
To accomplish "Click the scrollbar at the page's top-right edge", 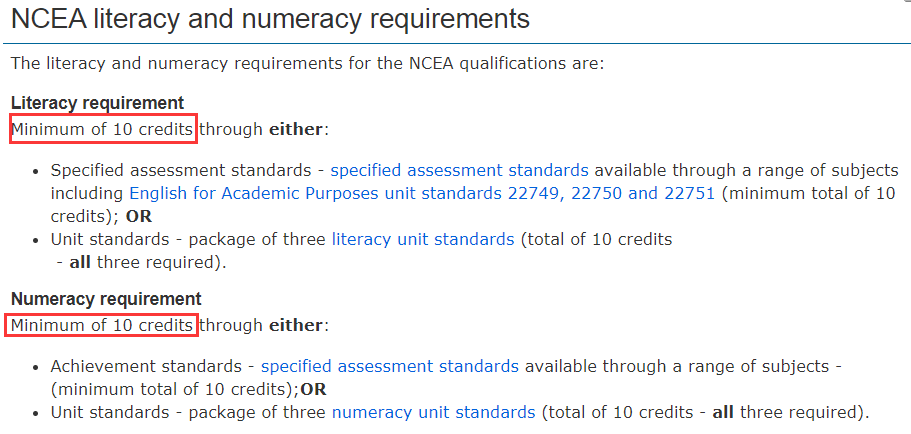I will [906, 3].
